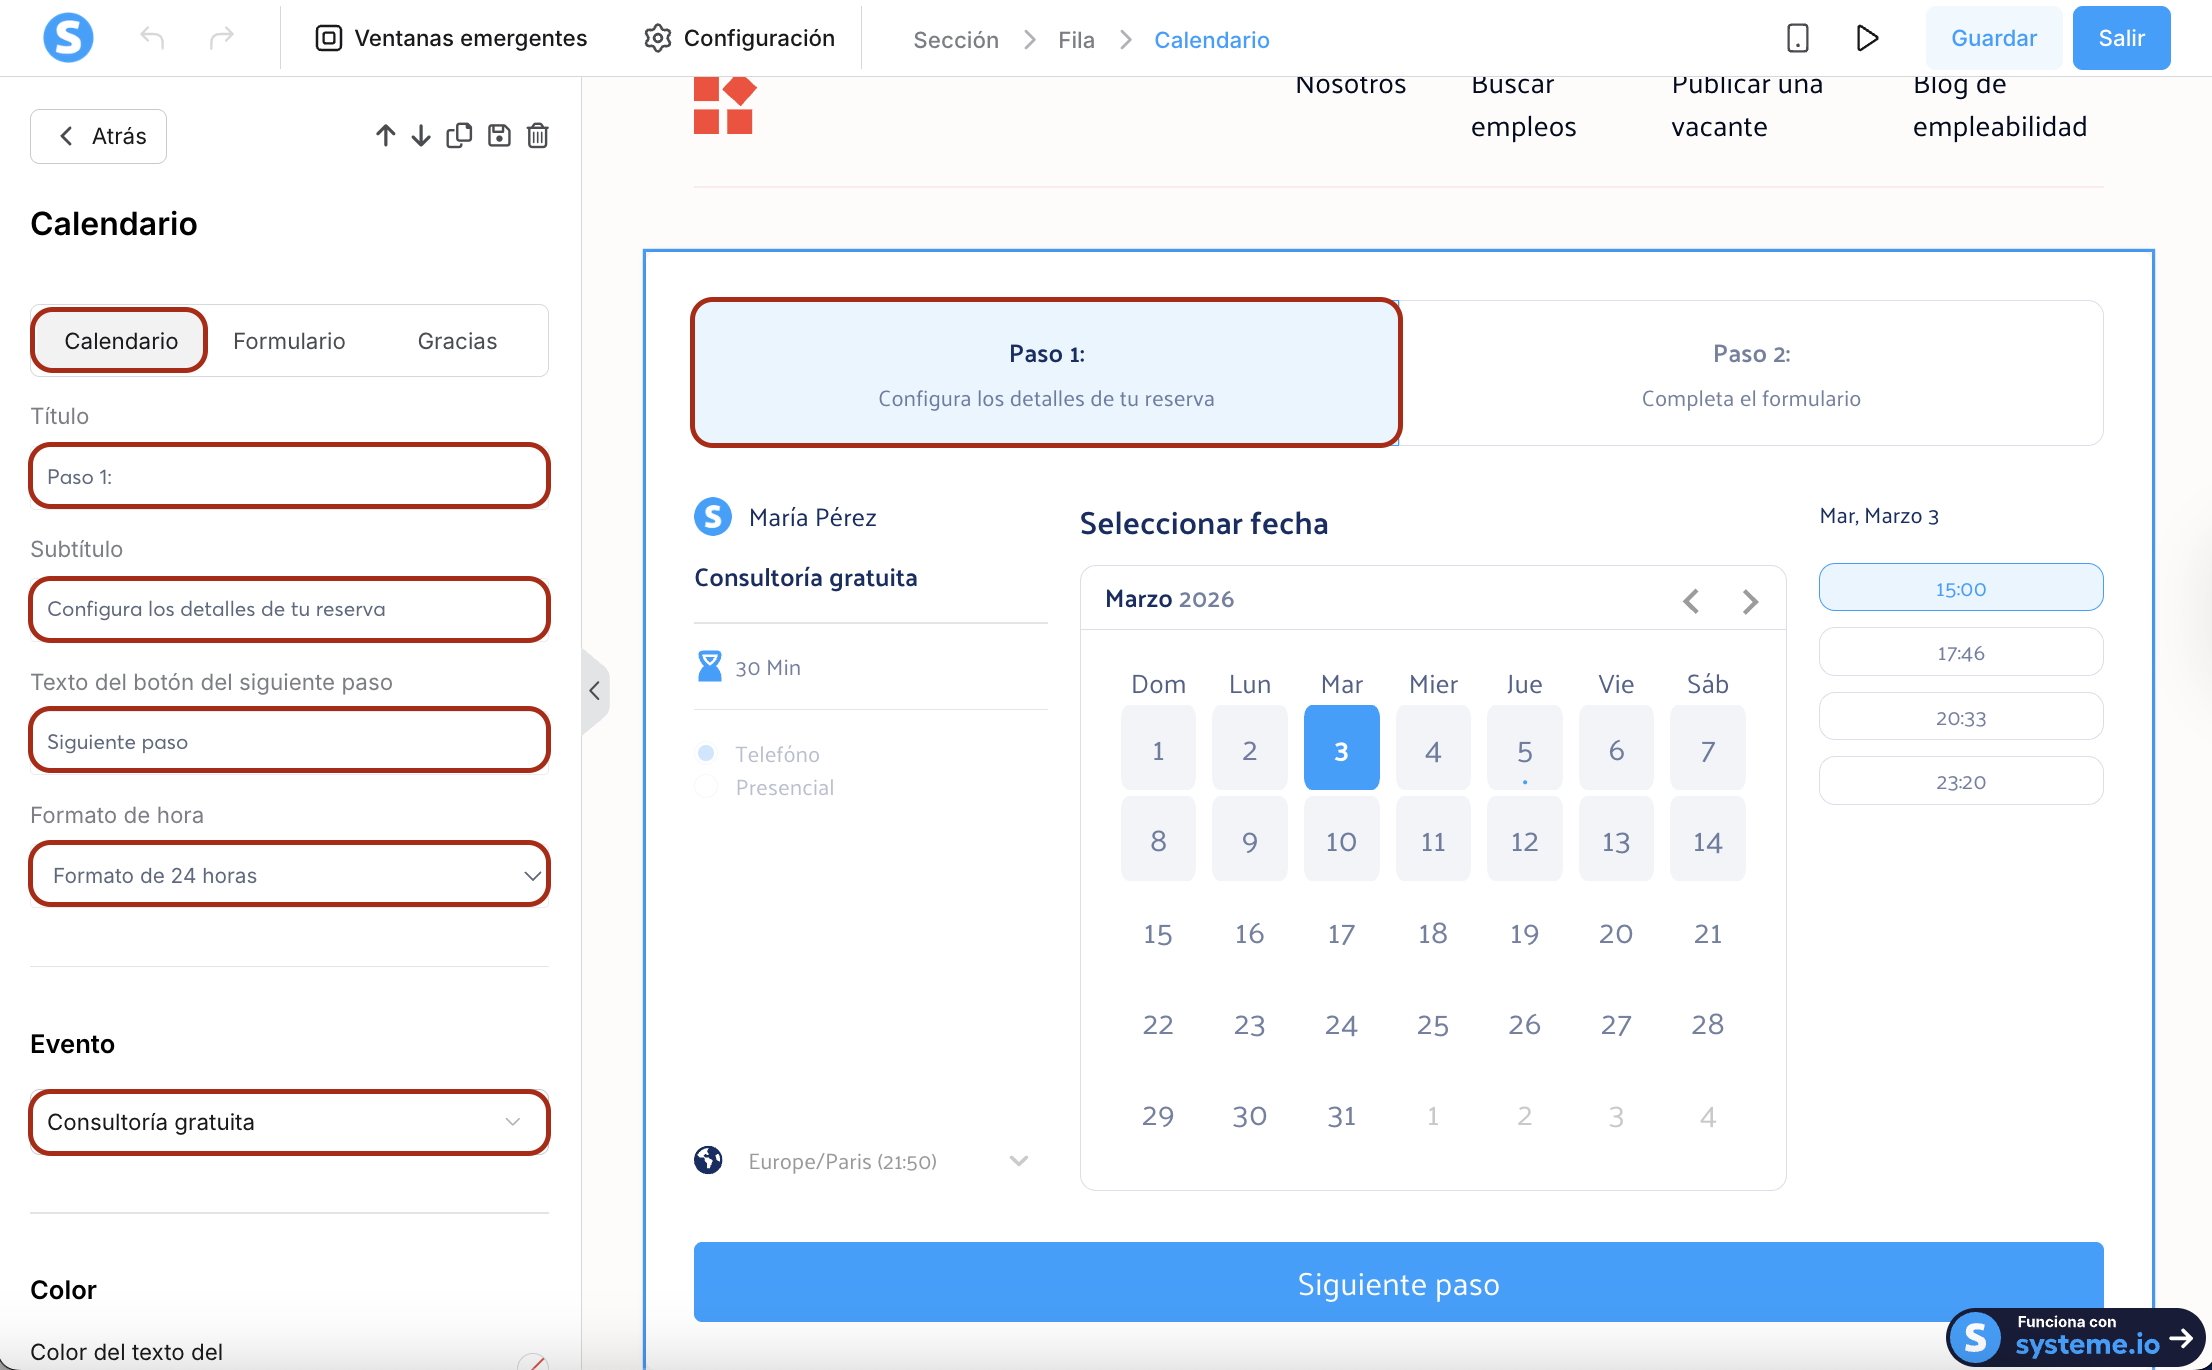
Task: Move element down with arrow icon
Action: [421, 136]
